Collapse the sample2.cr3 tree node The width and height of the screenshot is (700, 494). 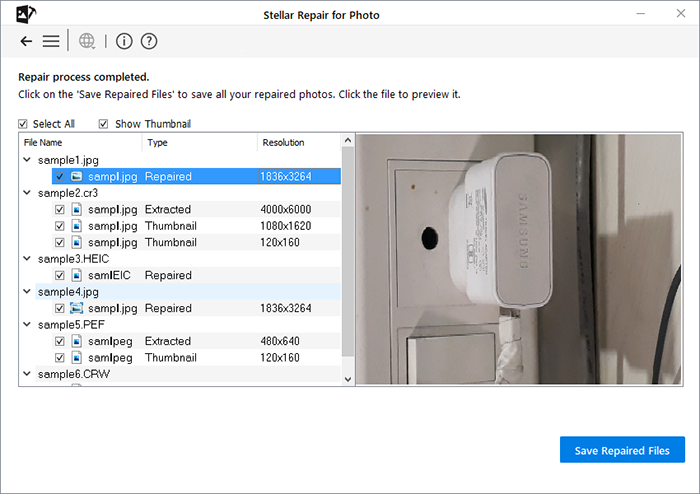(27, 192)
